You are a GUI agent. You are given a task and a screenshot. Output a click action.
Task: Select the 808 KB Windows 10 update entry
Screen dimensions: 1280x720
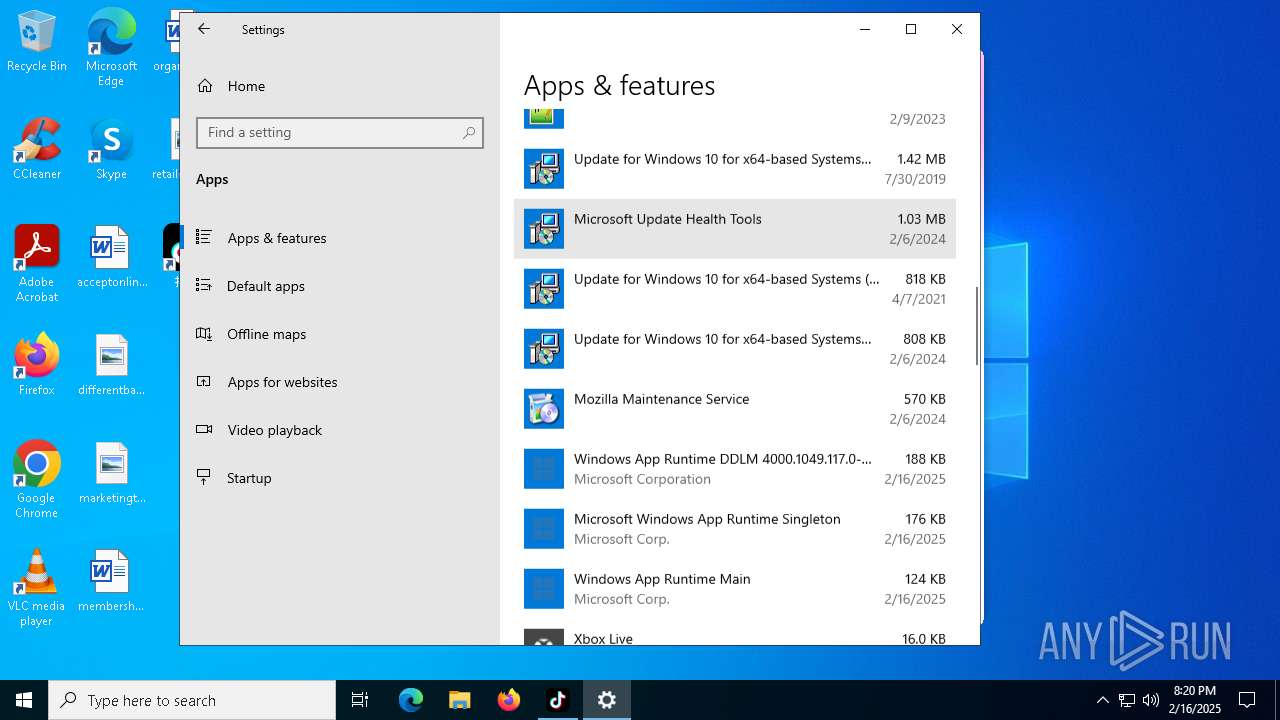coord(735,349)
